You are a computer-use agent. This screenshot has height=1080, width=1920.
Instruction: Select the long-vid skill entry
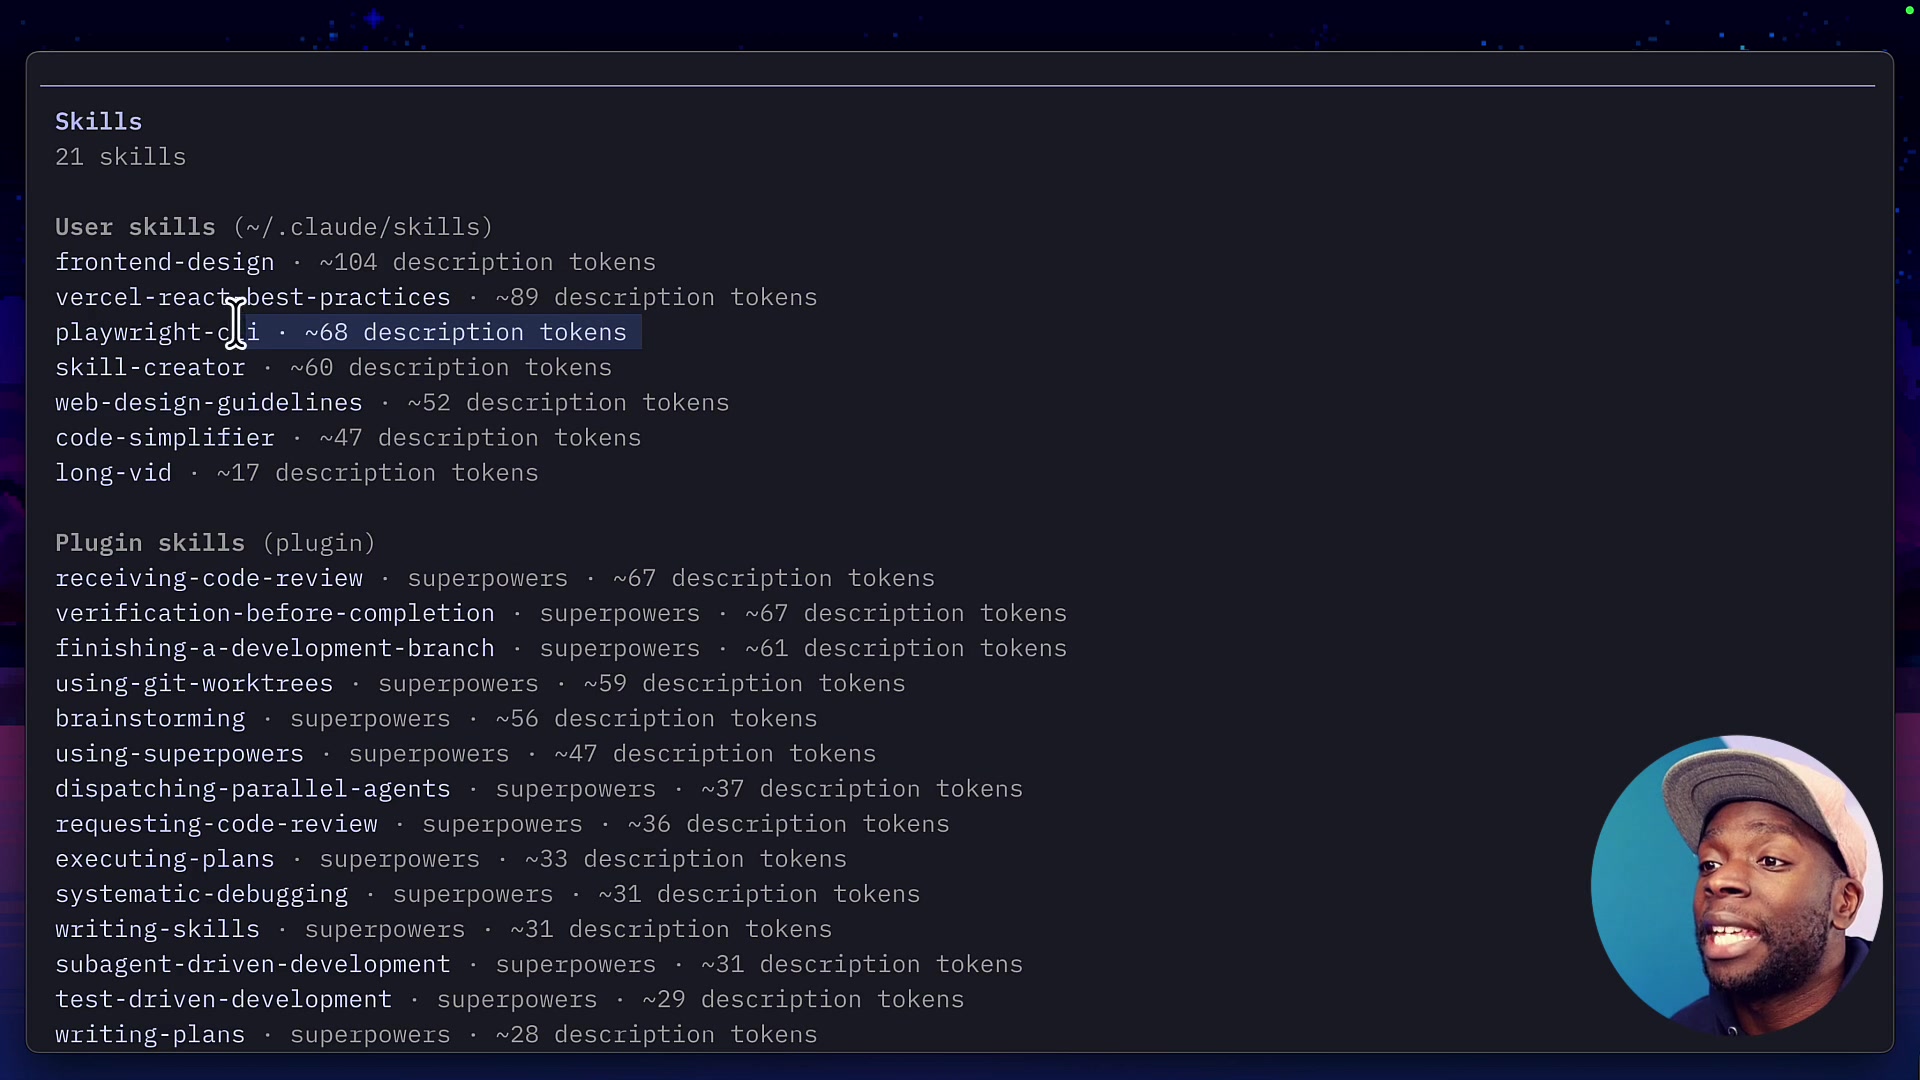(x=112, y=473)
